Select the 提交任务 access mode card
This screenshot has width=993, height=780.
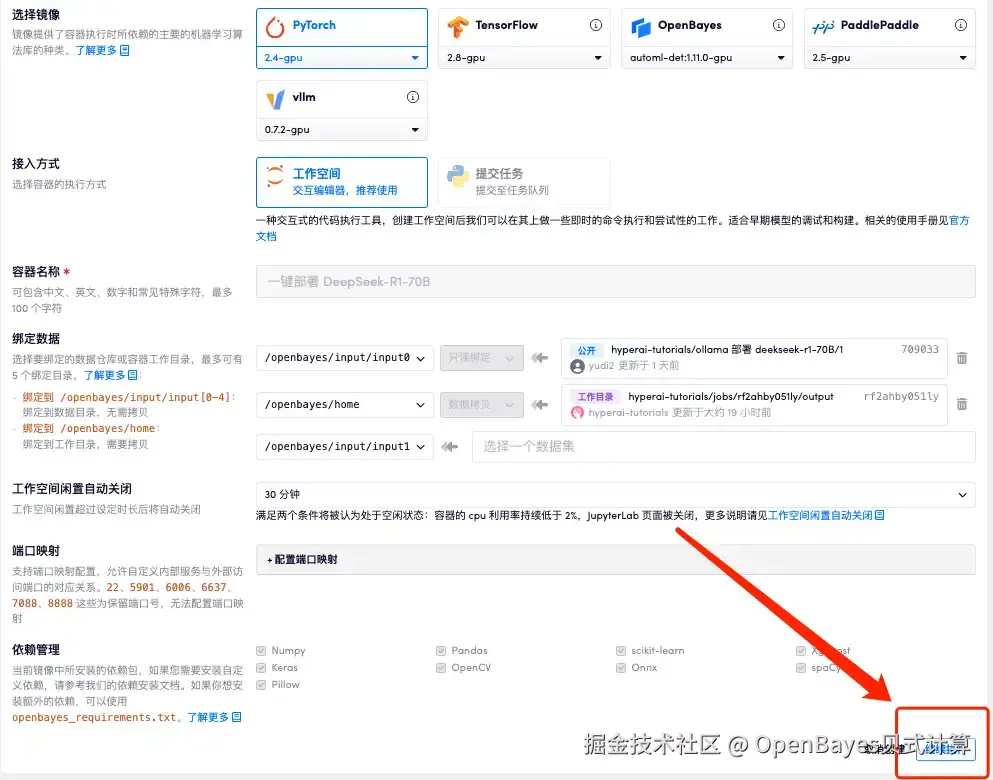[x=524, y=182]
